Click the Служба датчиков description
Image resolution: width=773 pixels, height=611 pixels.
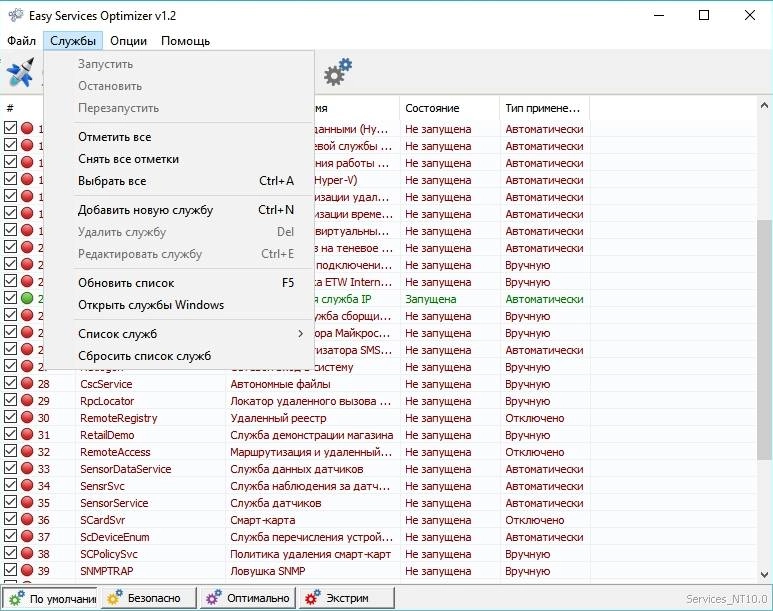pyautogui.click(x=276, y=503)
